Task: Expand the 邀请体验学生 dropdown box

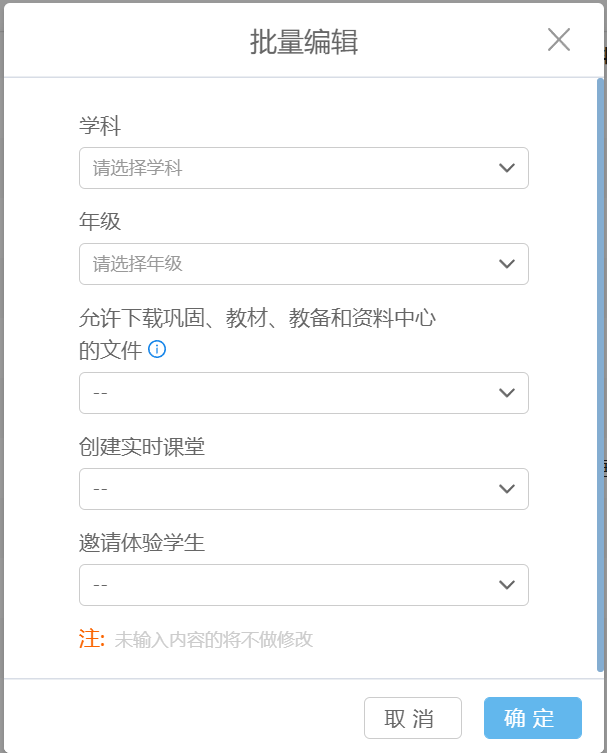Action: coord(304,585)
